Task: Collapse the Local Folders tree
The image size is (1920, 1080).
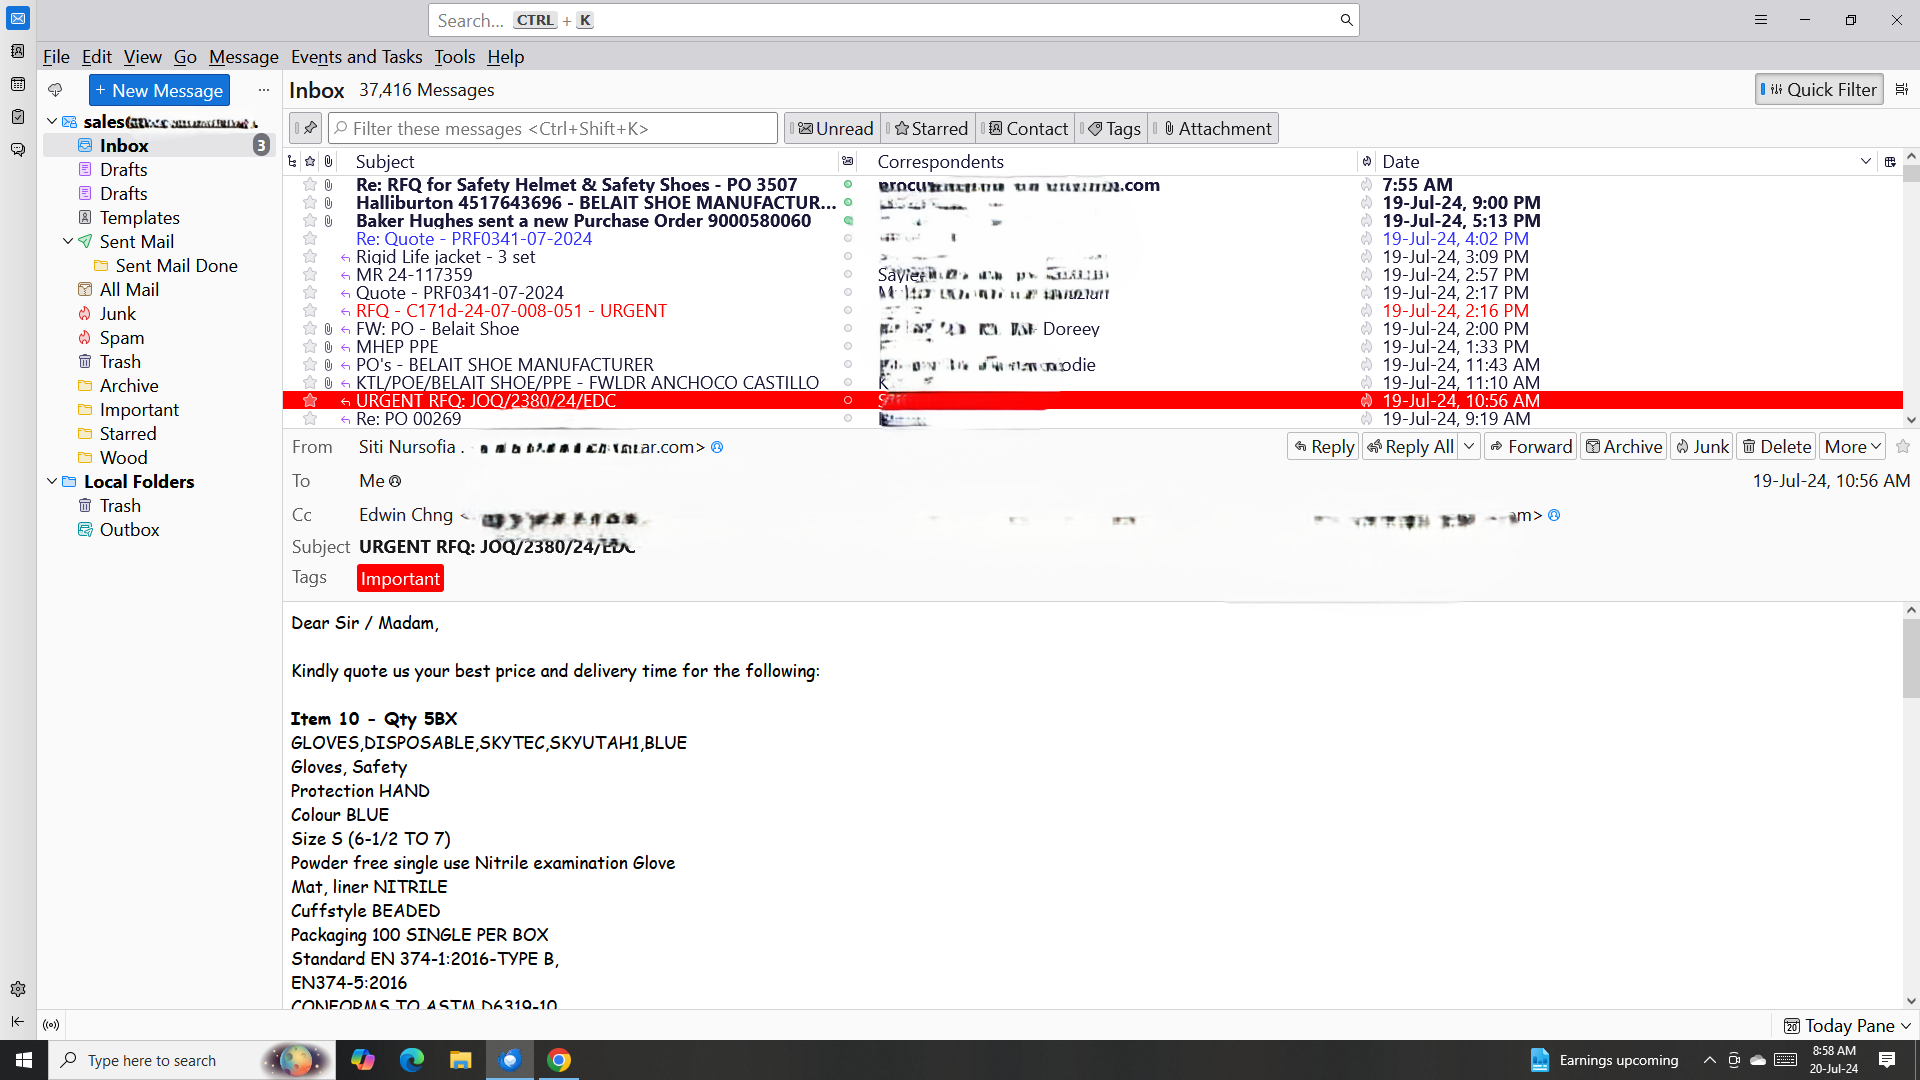Action: point(52,481)
